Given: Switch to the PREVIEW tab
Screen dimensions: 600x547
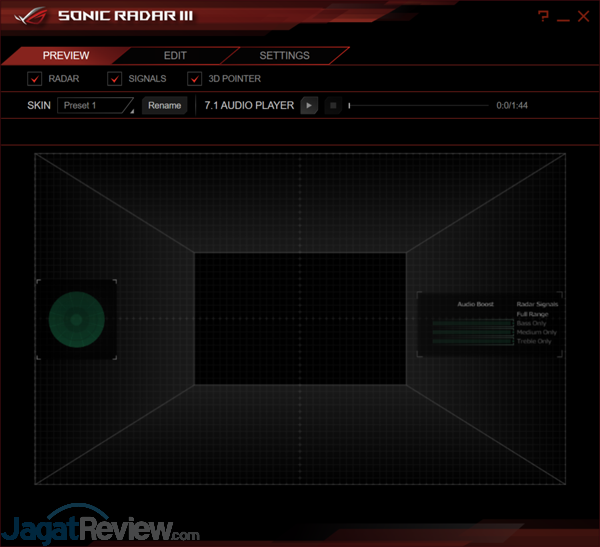Looking at the screenshot, I should click(x=66, y=56).
